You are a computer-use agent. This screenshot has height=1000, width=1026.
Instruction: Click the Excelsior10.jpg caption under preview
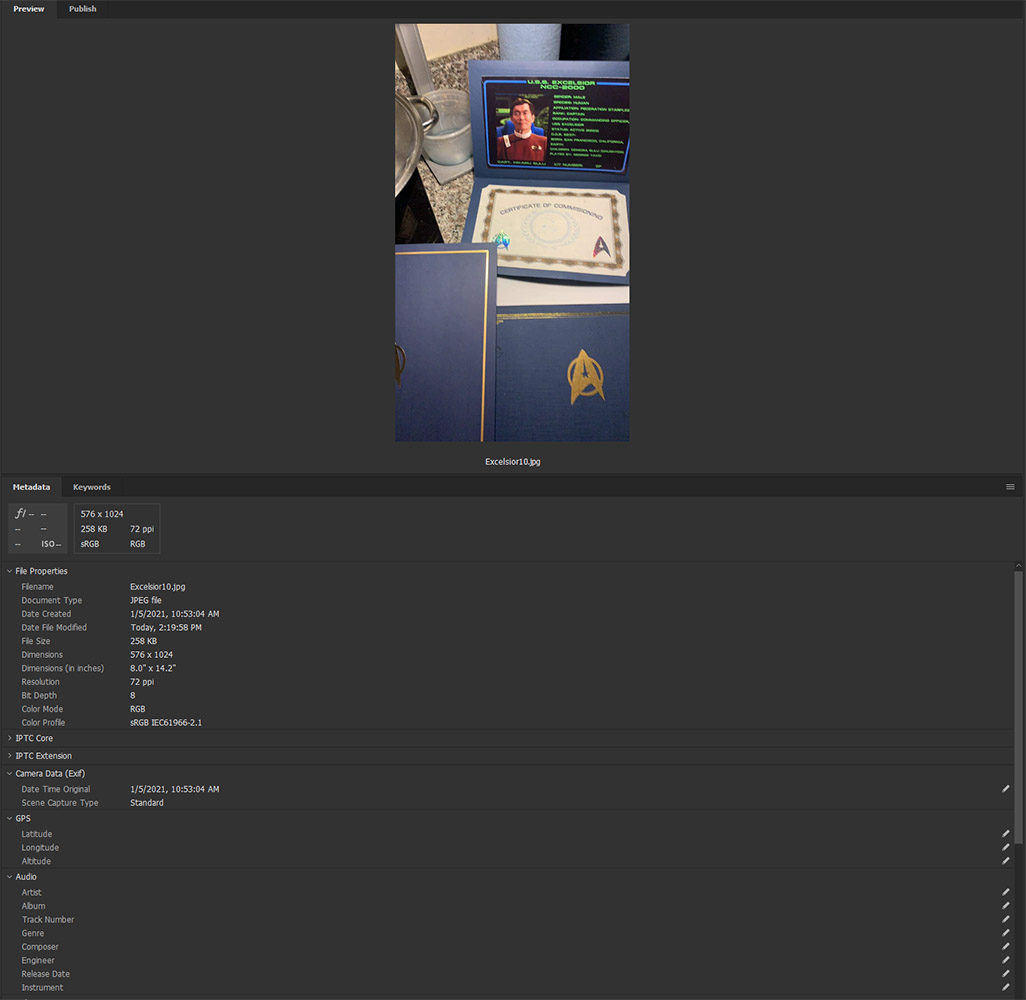pos(512,462)
